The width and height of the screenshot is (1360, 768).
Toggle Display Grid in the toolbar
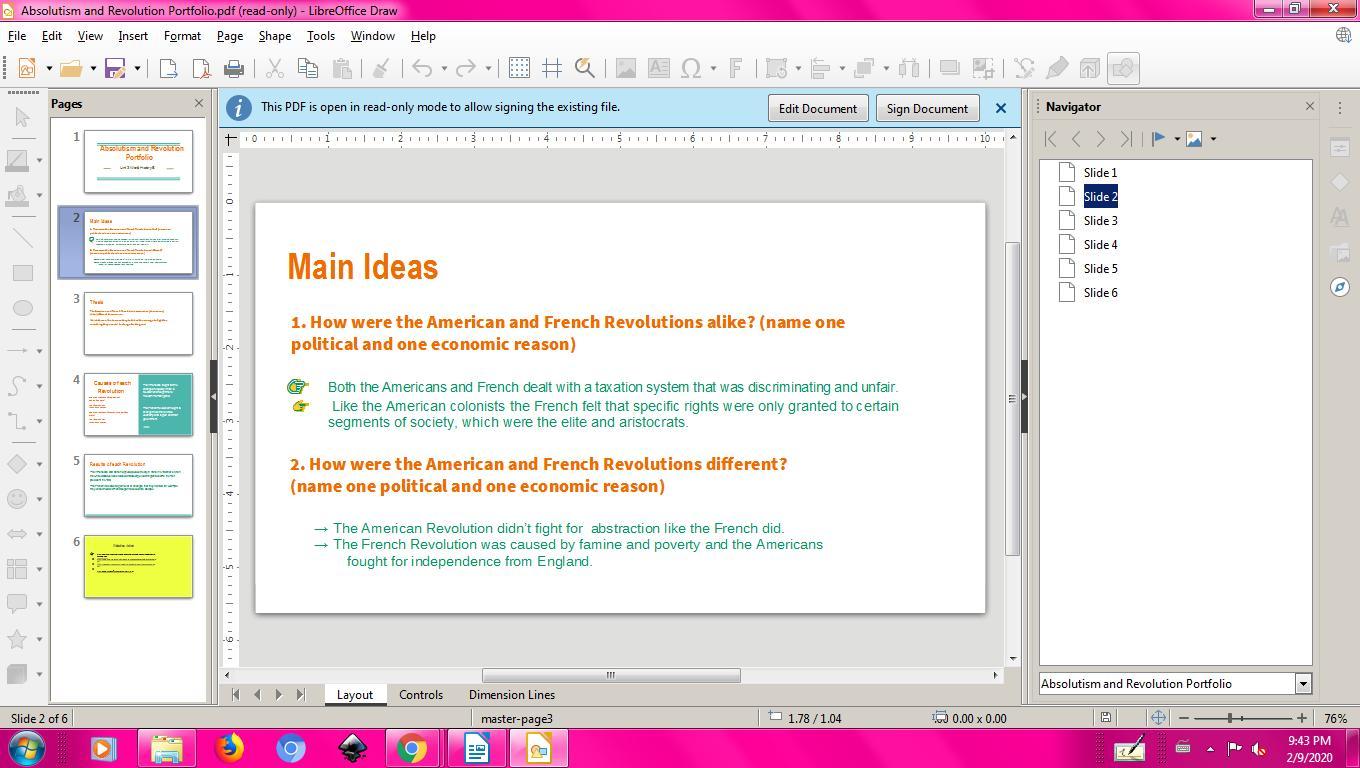[x=519, y=68]
